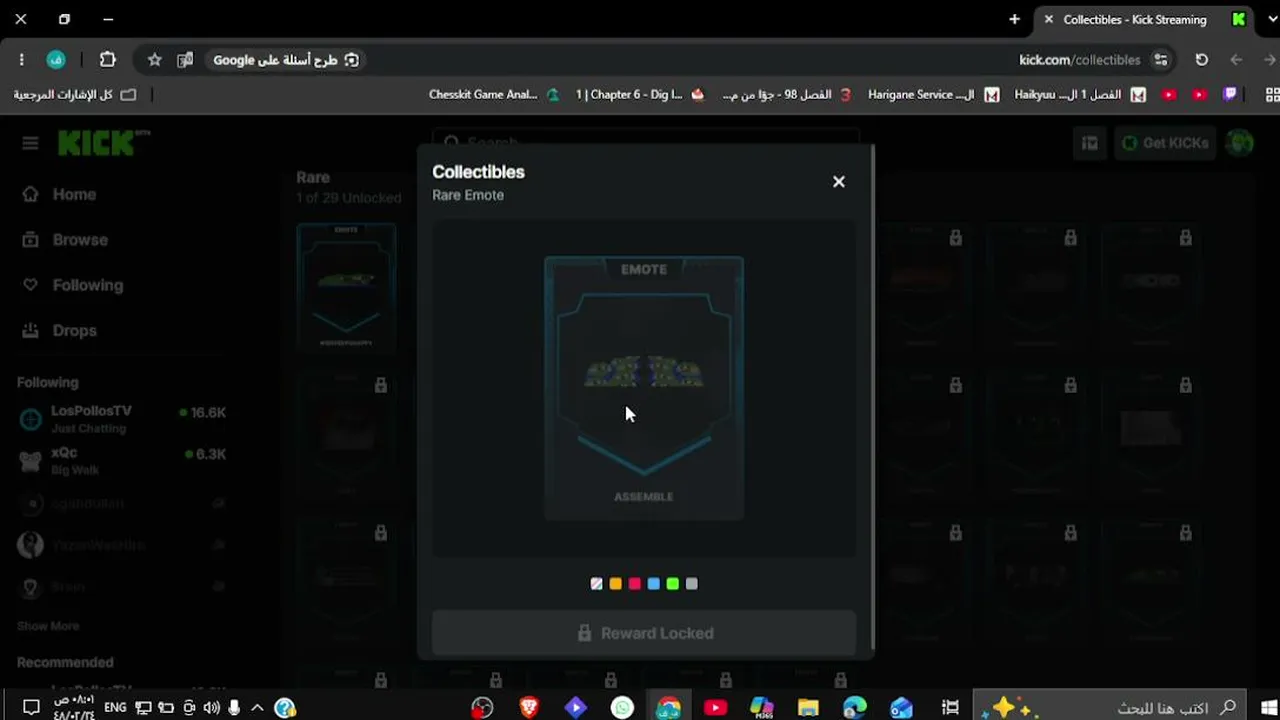Go back to previous page
The height and width of the screenshot is (720, 1280).
click(x=1271, y=60)
